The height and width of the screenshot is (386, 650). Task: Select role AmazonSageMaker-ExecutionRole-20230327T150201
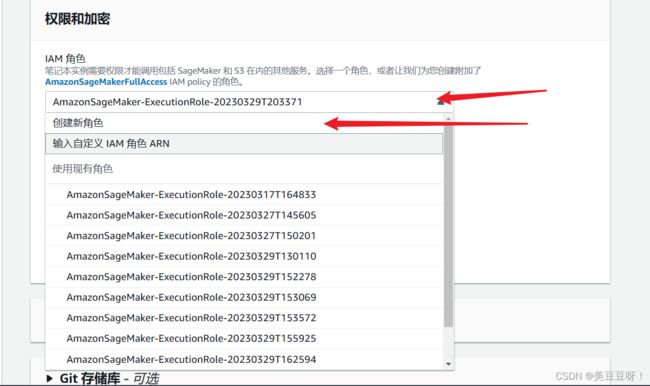(244, 235)
